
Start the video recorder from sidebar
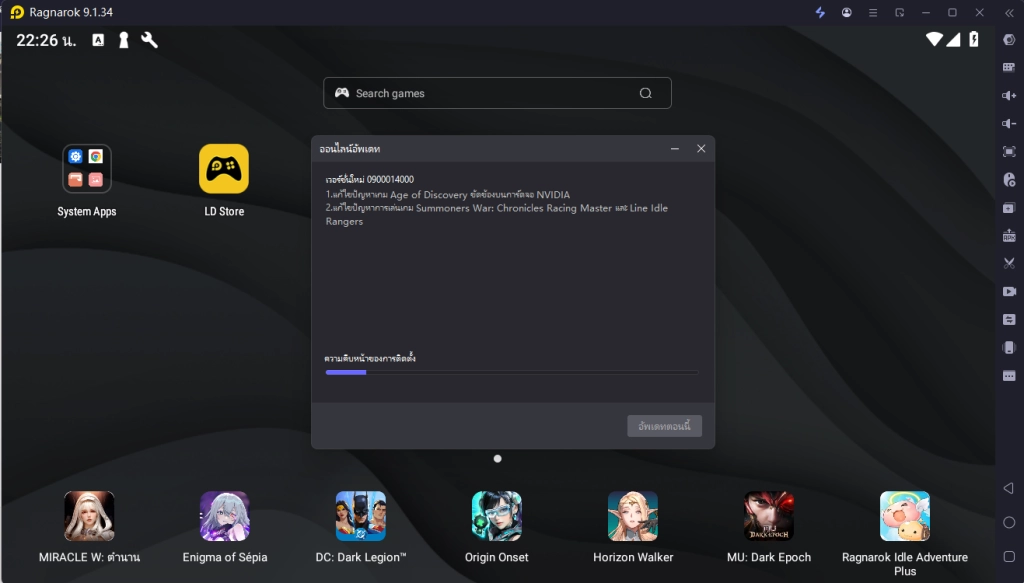(1009, 291)
